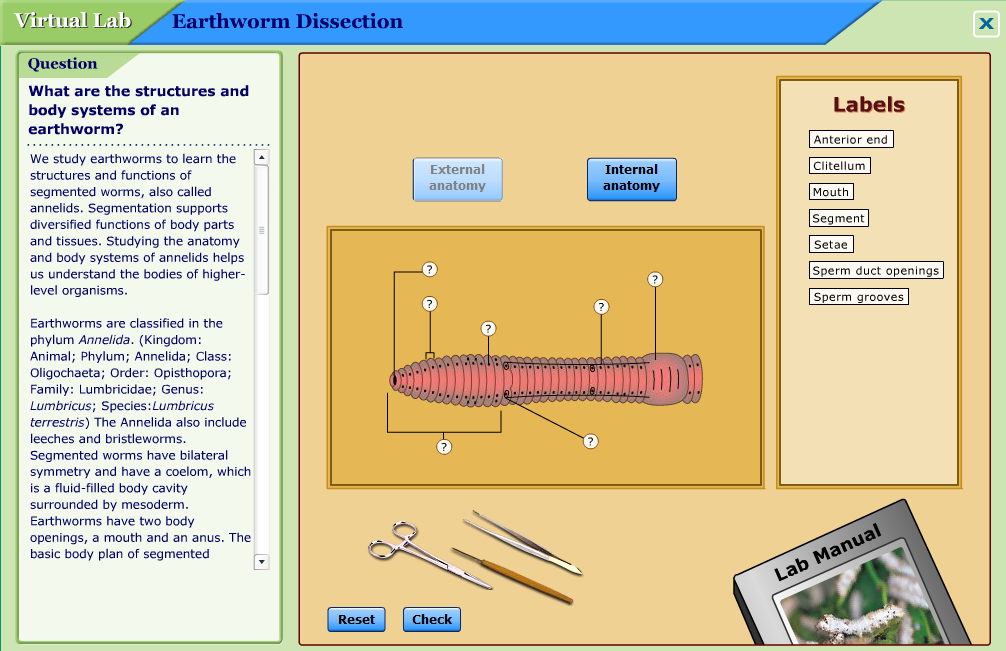Click the 'Earthworm Dissection' title
Viewport: 1006px width, 651px height.
(287, 21)
